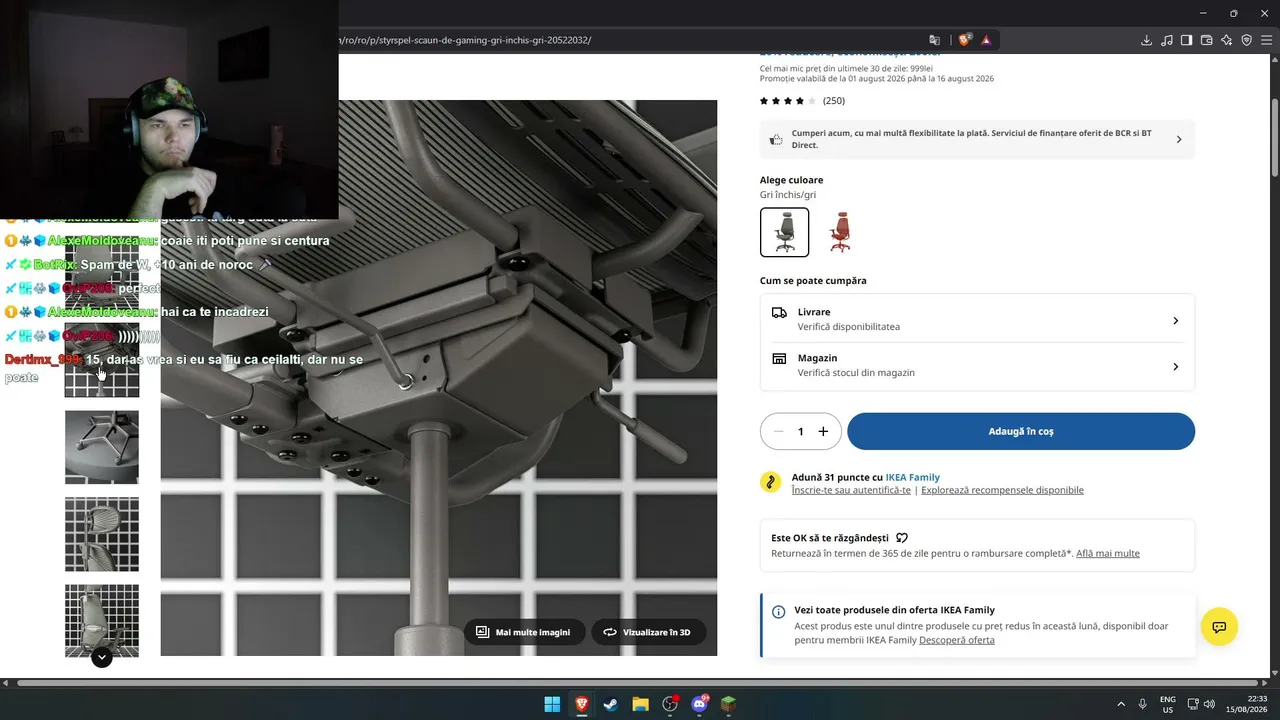
Task: Open the 250 reviews star rating
Action: pyautogui.click(x=802, y=101)
